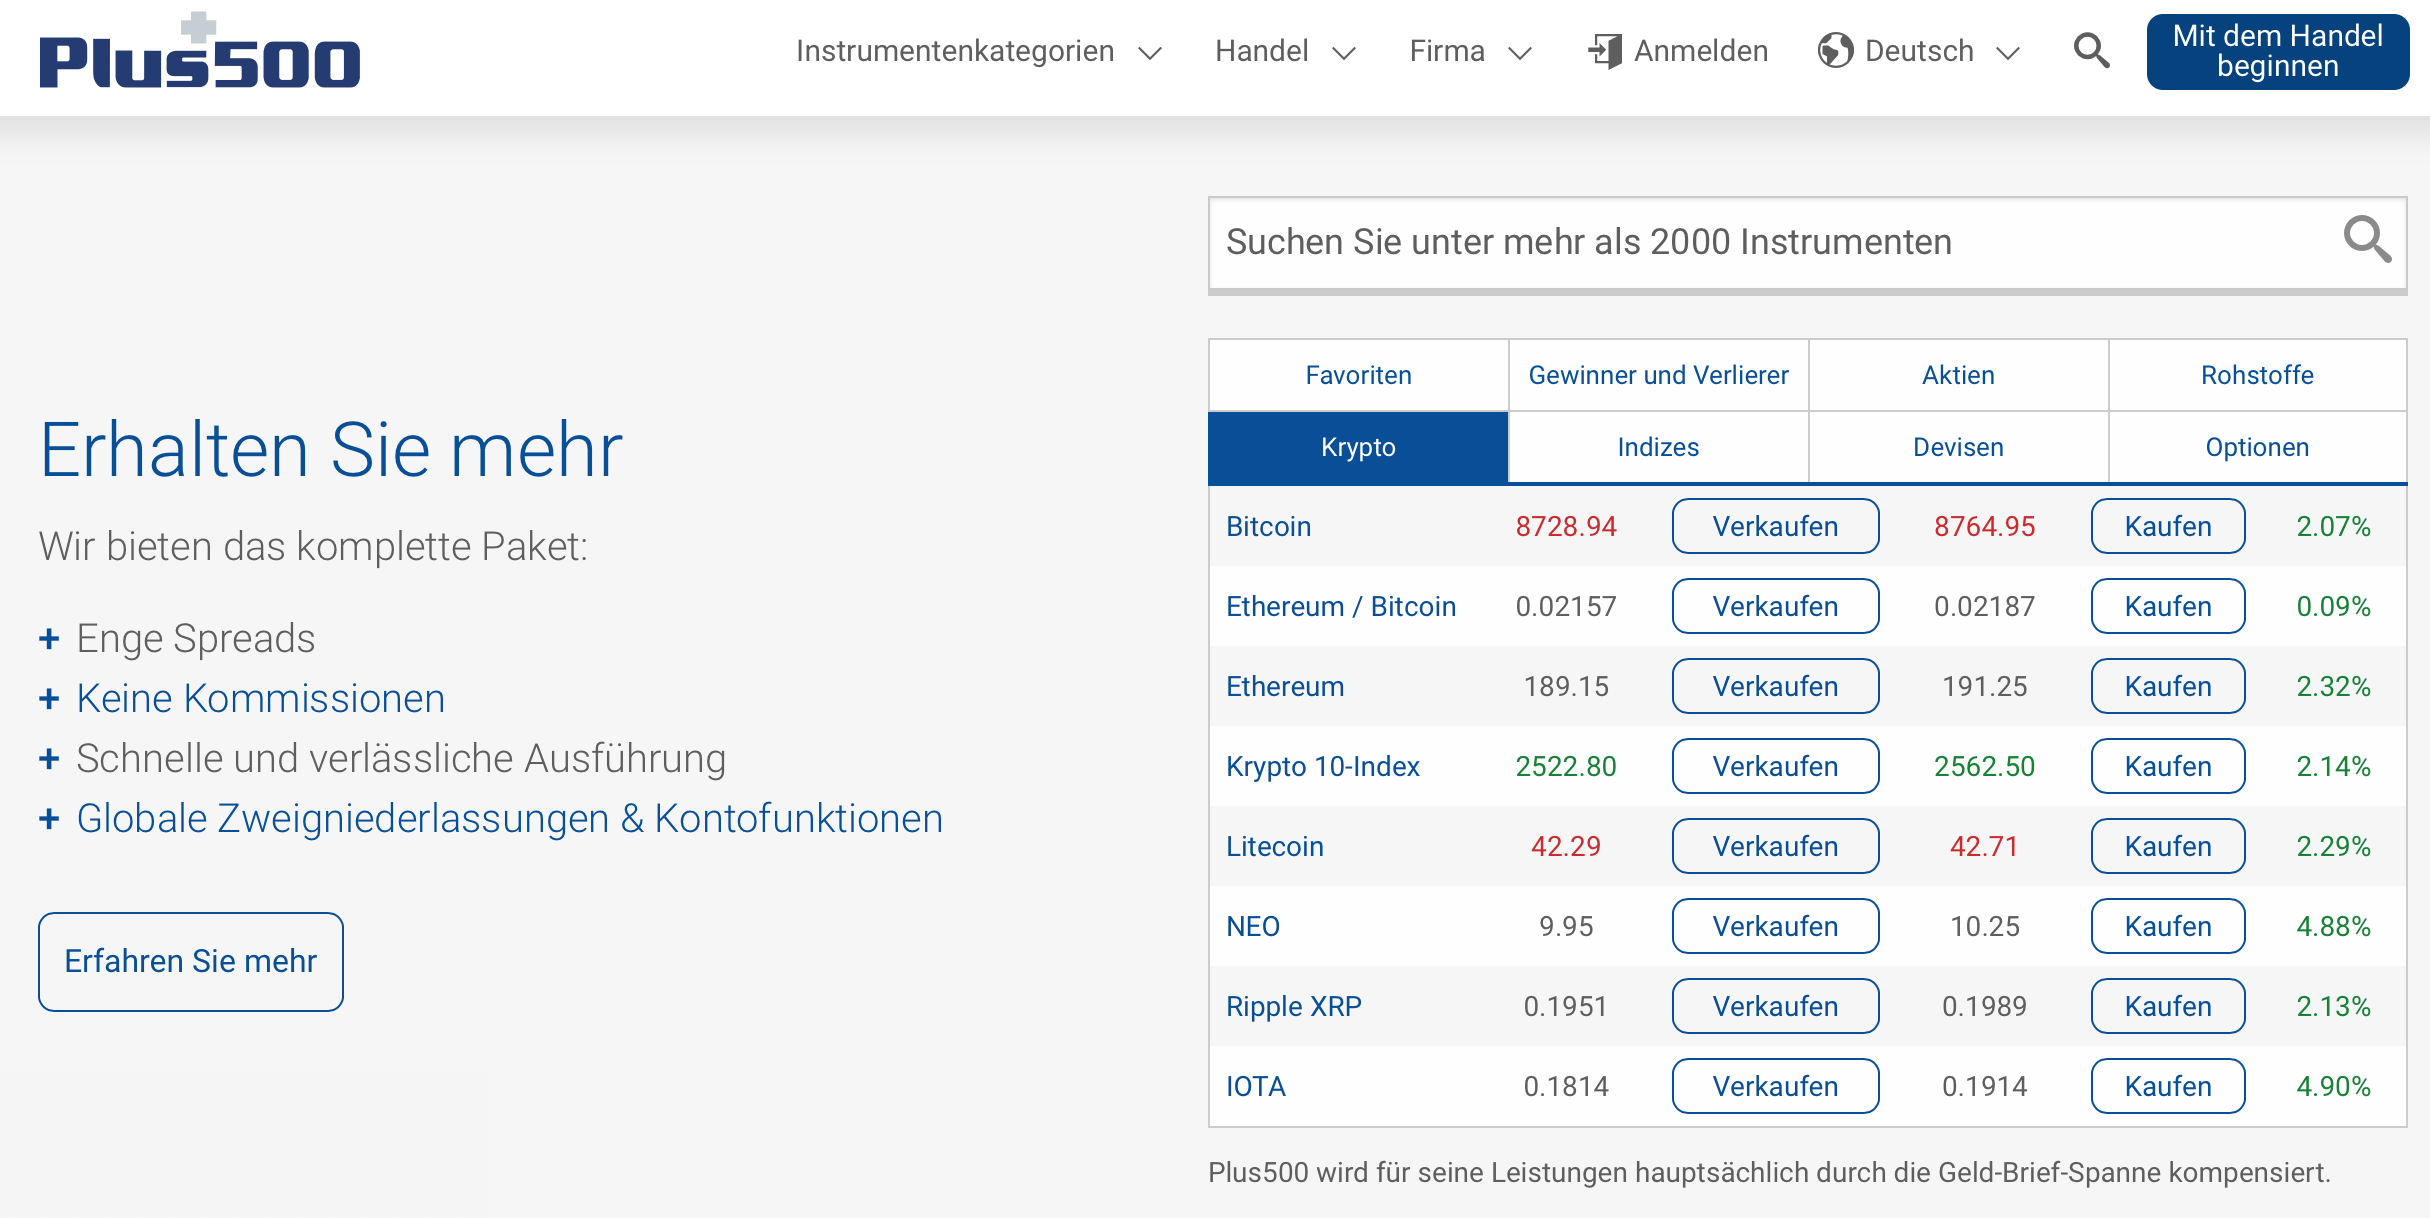2430x1218 pixels.
Task: Click the header magnifier search icon
Action: pyautogui.click(x=2091, y=50)
